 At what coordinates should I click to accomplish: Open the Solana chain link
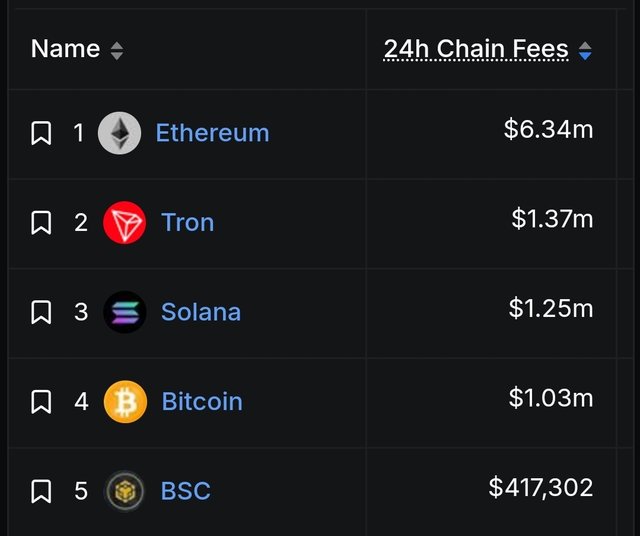pyautogui.click(x=201, y=312)
